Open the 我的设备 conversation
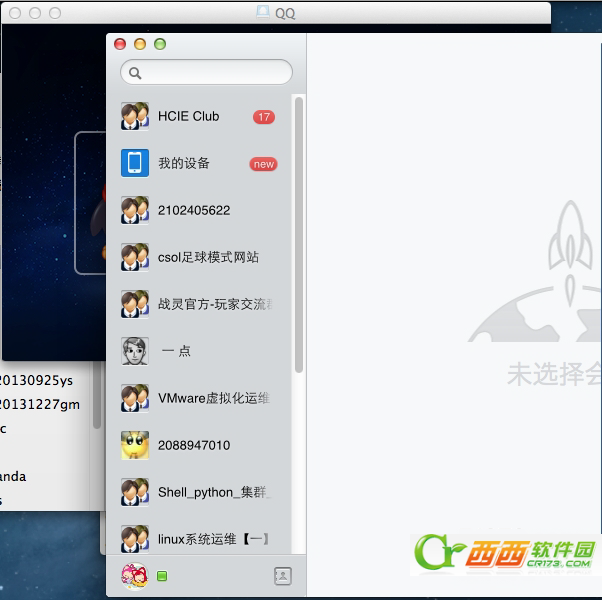Viewport: 602px width, 600px height. (x=199, y=163)
